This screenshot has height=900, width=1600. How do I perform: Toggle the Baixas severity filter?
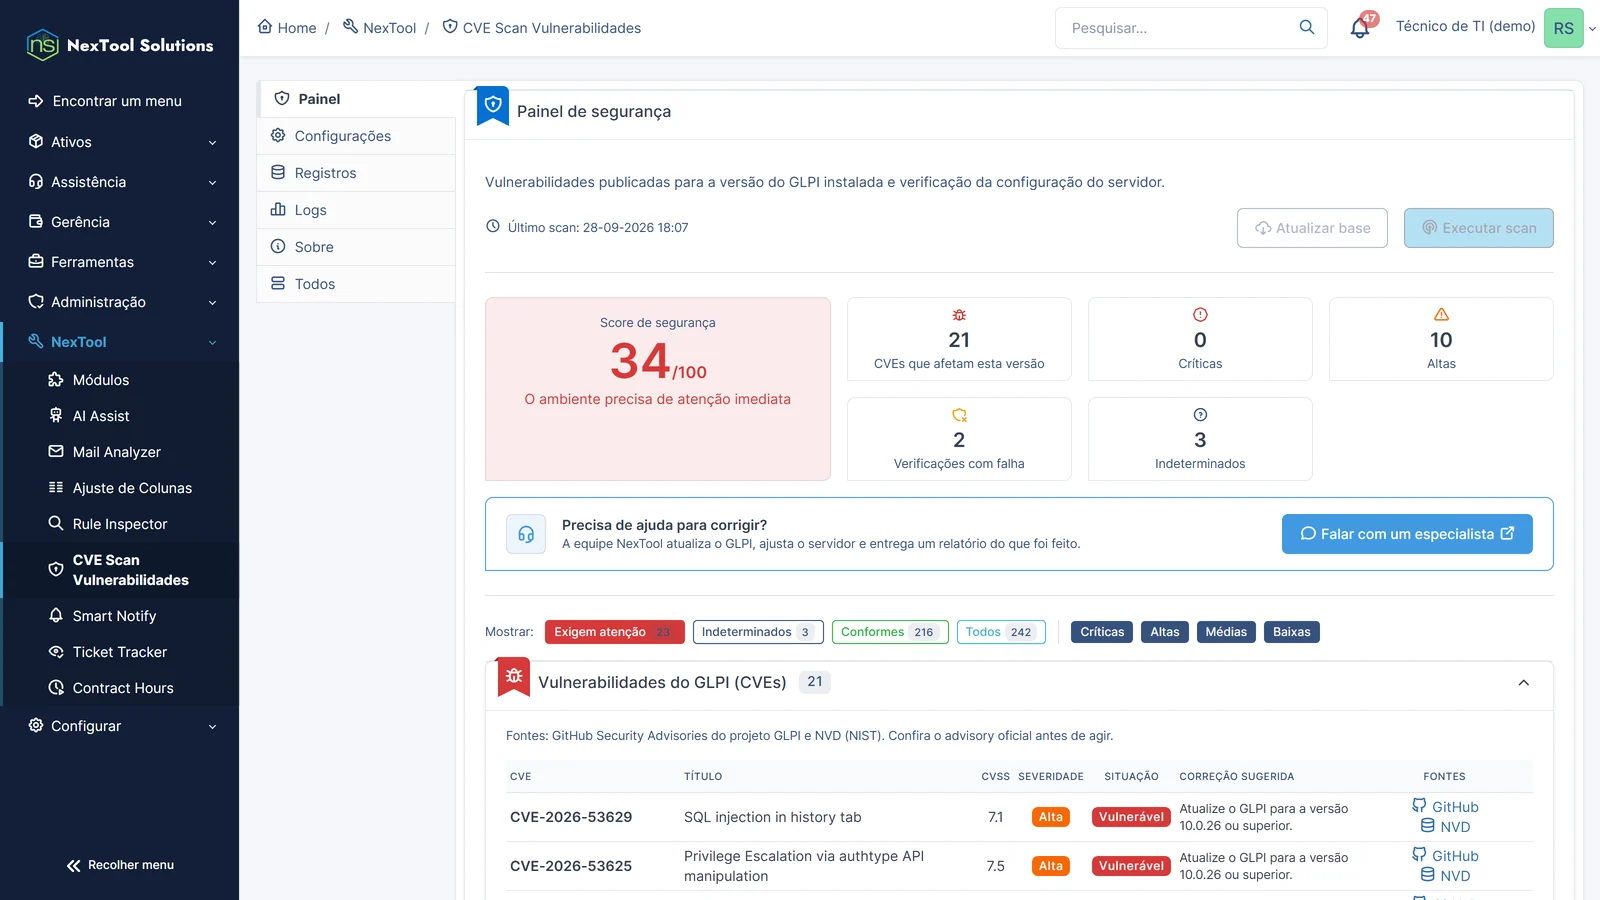point(1292,632)
